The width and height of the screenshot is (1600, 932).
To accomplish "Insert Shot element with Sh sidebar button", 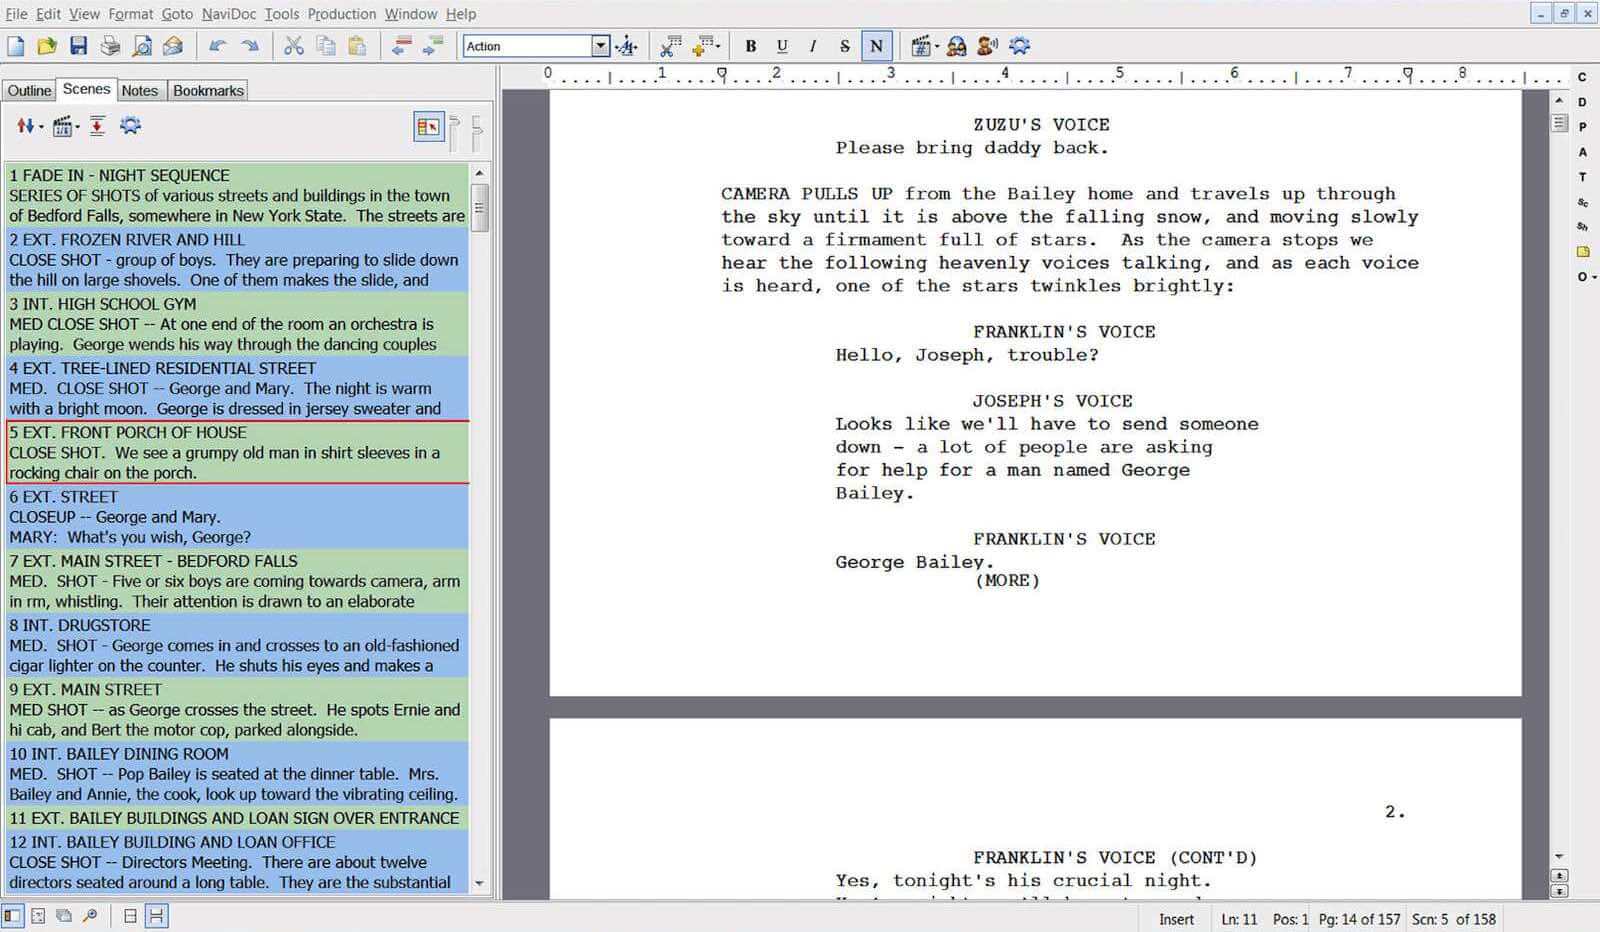I will 1582,227.
